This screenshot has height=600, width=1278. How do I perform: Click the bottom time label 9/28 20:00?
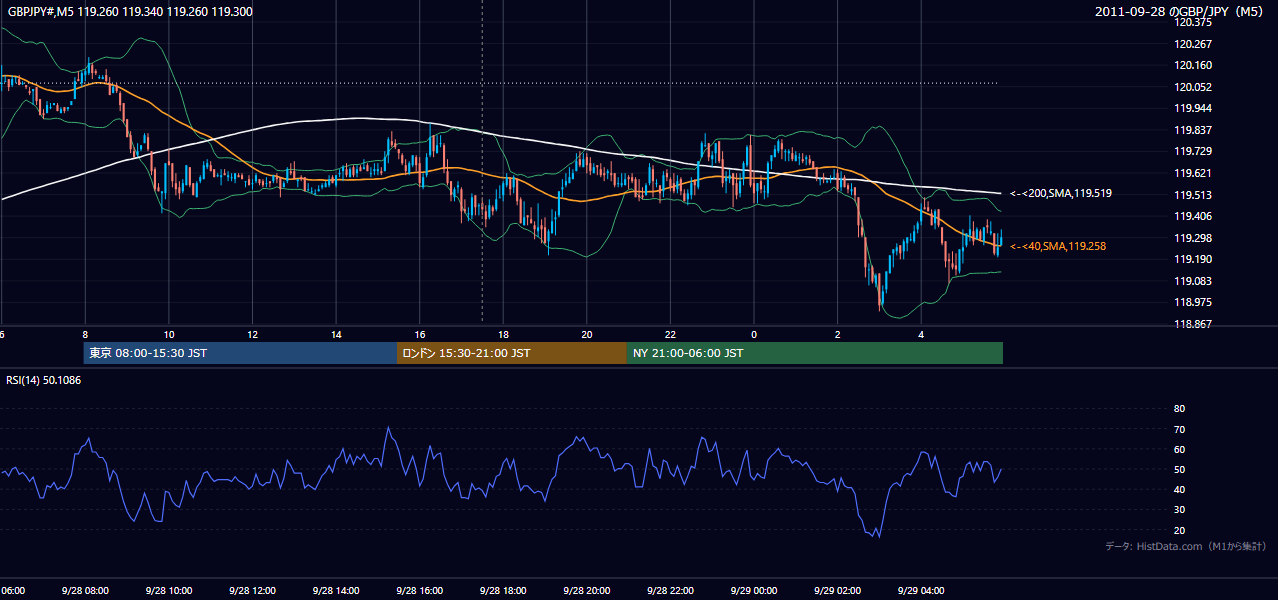click(x=586, y=590)
